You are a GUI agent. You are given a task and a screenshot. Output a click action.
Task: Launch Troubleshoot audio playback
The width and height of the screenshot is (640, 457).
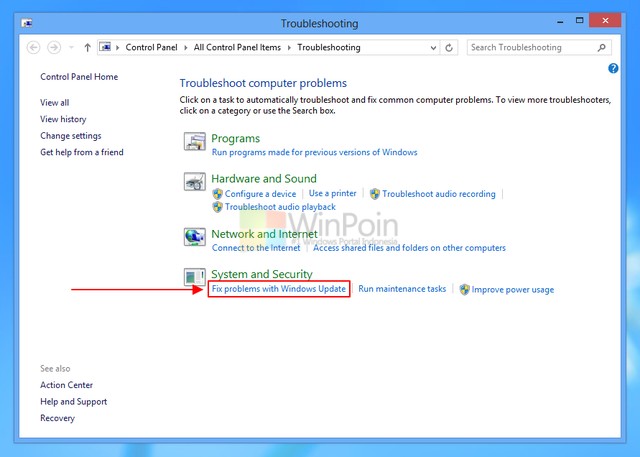(280, 207)
